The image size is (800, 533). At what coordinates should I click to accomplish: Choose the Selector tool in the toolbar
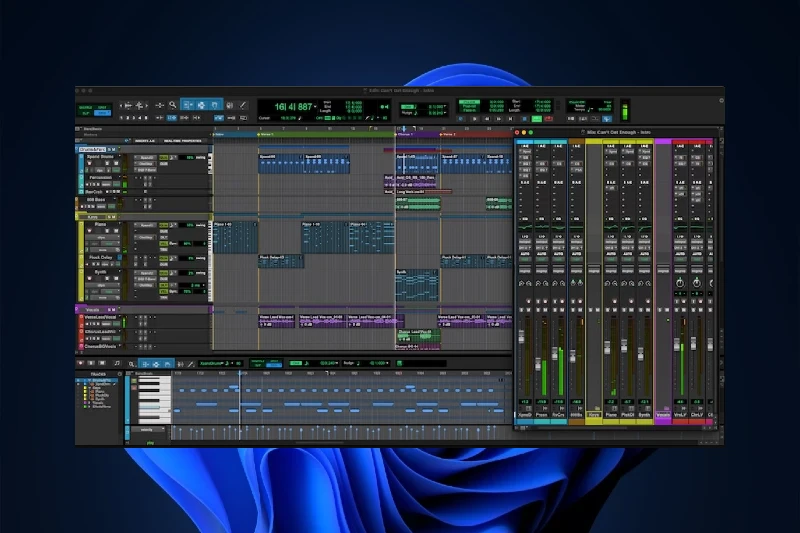201,104
